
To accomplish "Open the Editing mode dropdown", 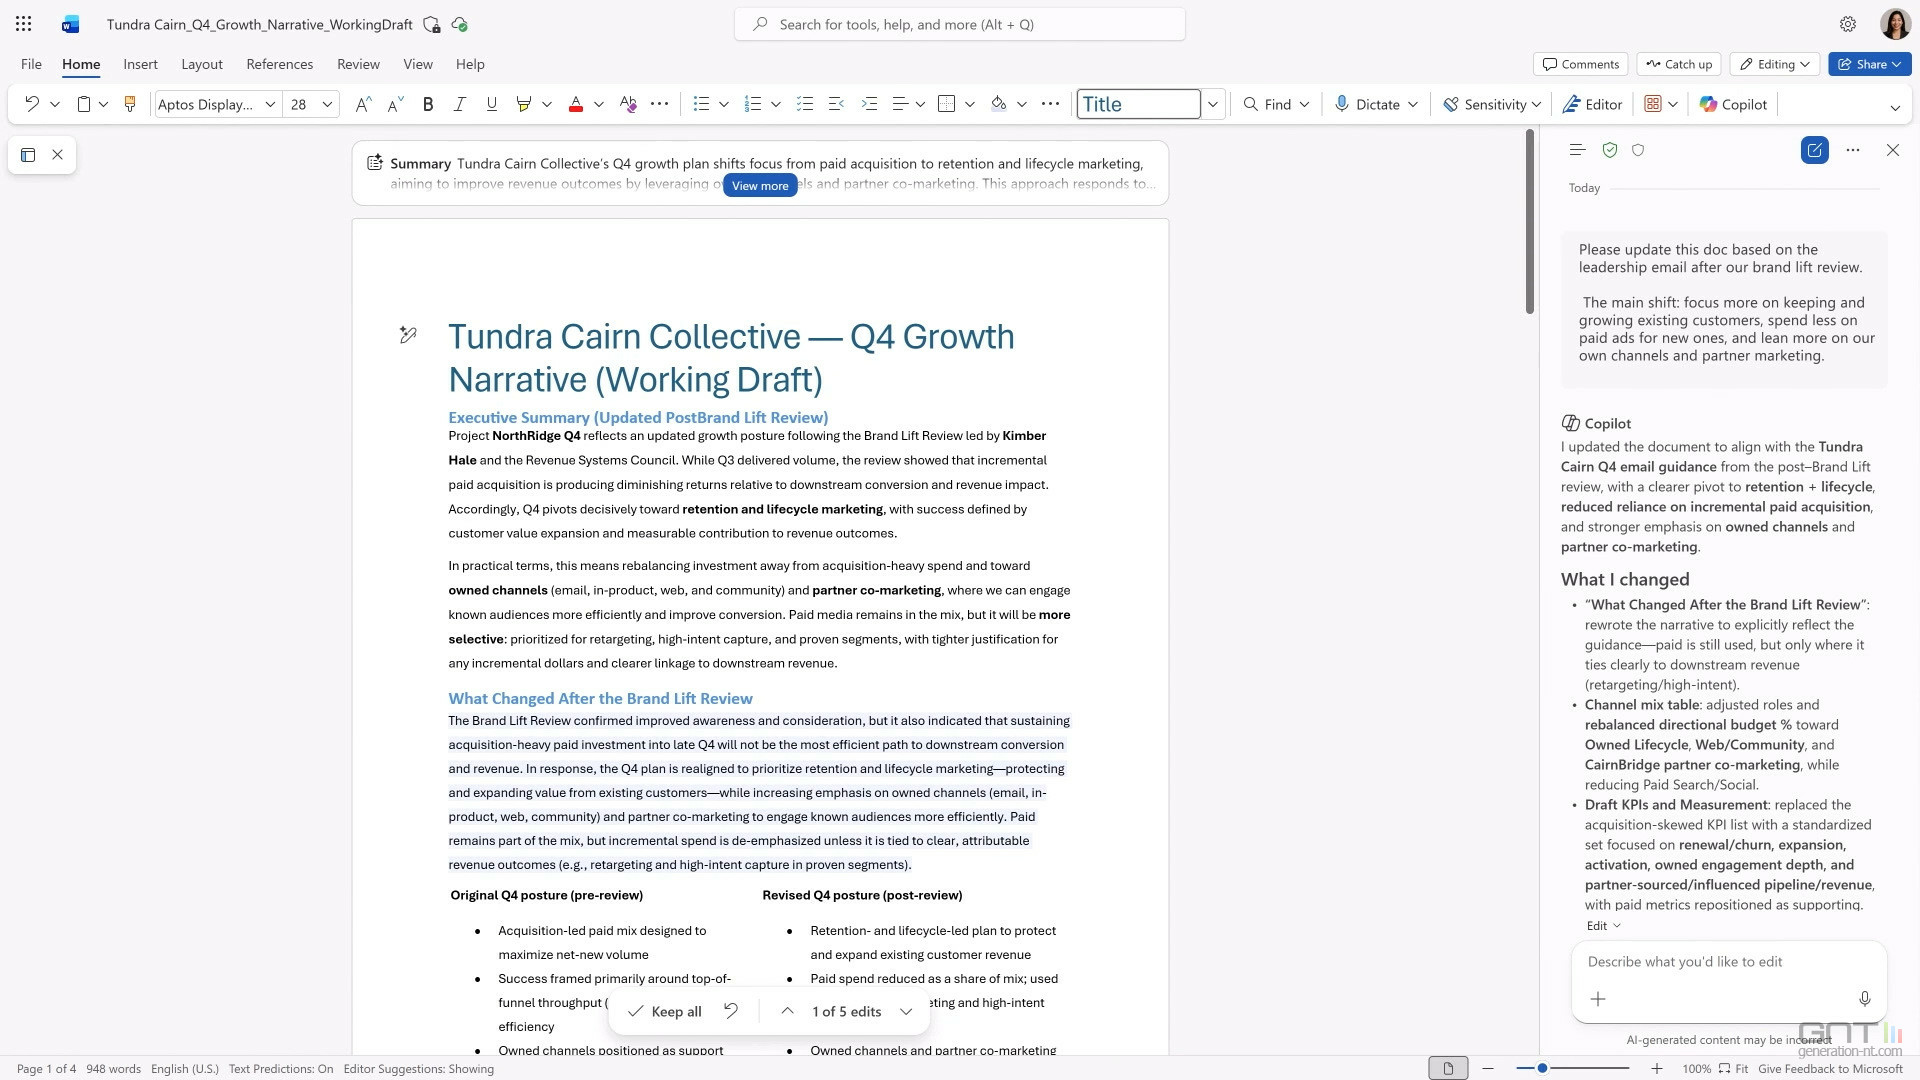I will point(1775,64).
